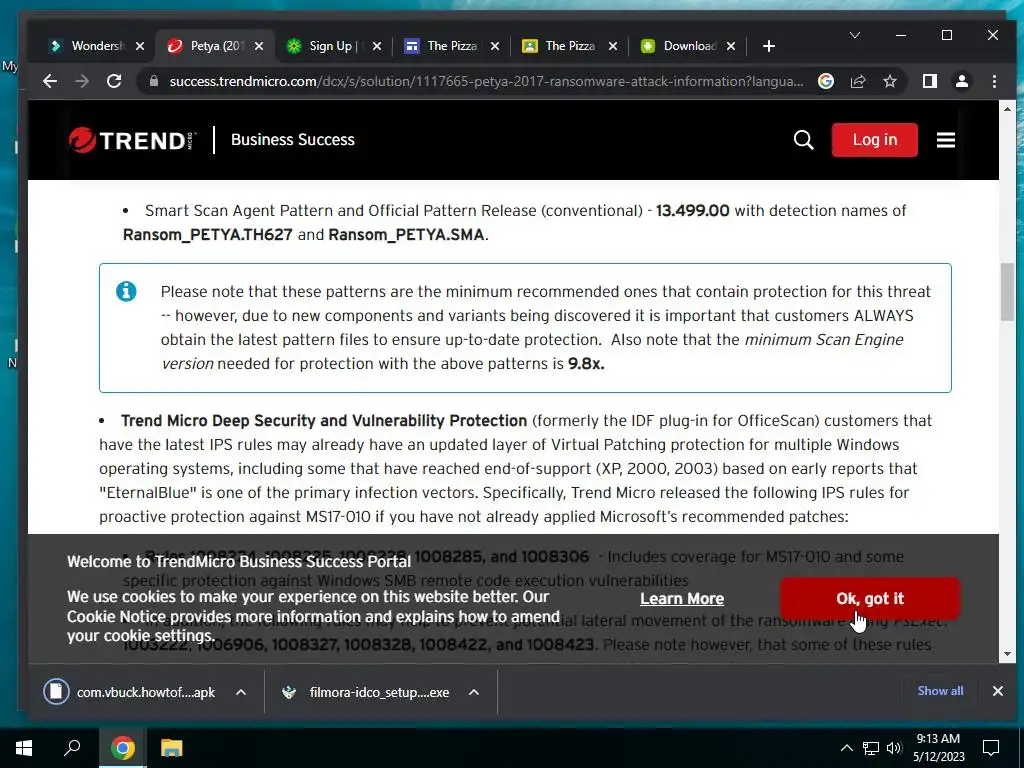Close the Petya tab
The width and height of the screenshot is (1024, 768).
coord(259,46)
